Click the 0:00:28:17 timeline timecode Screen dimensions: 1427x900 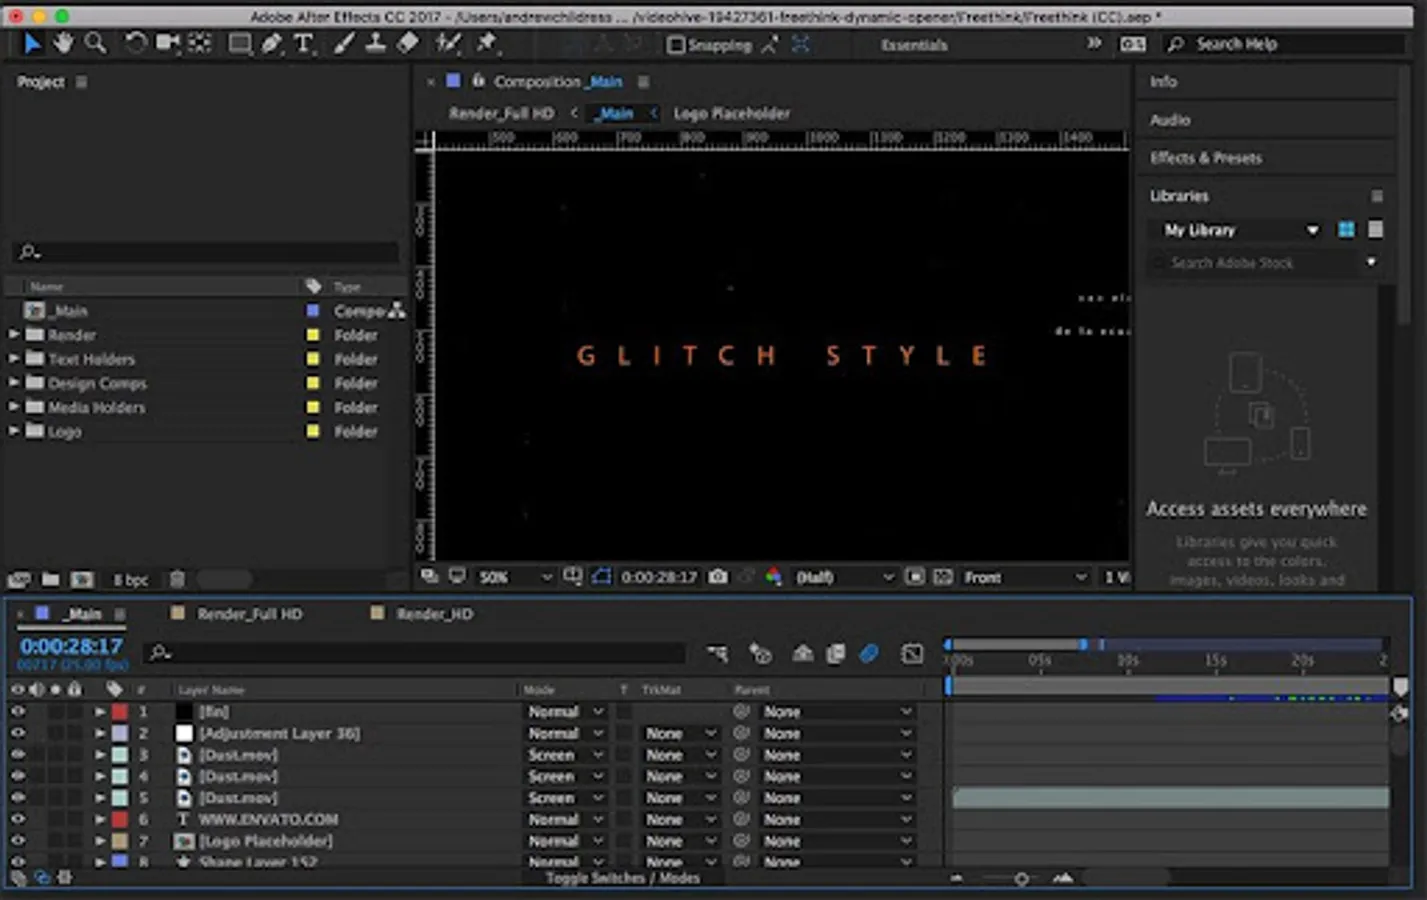point(71,646)
